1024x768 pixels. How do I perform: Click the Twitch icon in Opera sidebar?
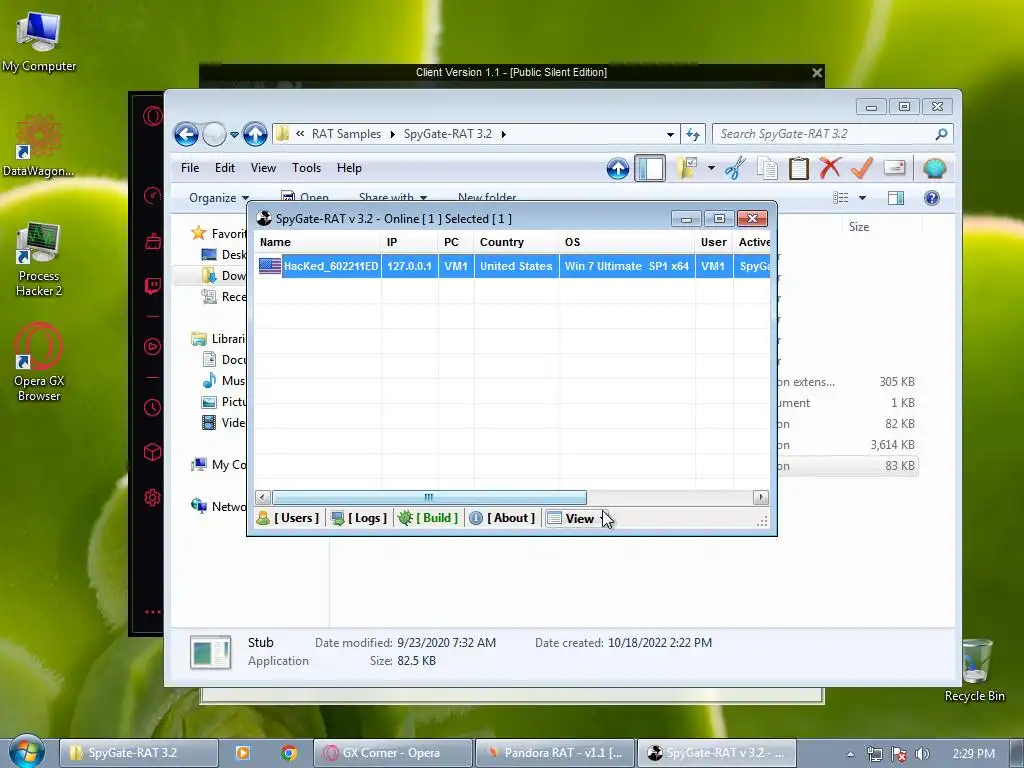152,286
